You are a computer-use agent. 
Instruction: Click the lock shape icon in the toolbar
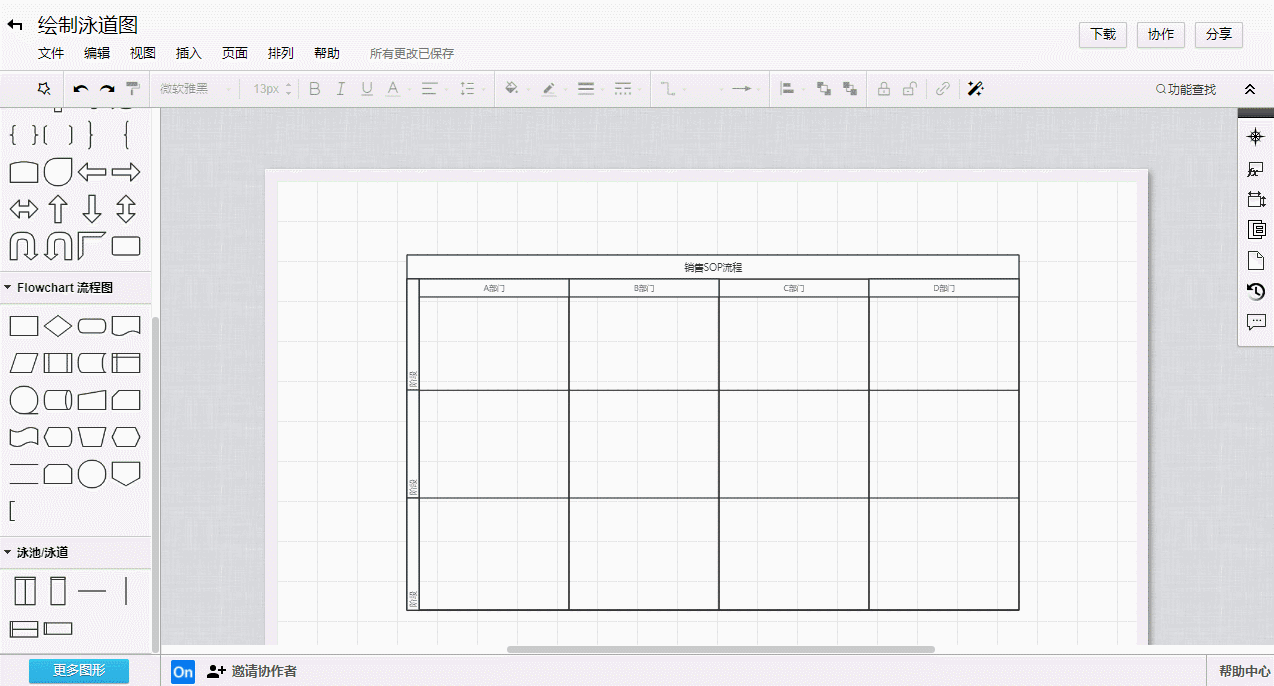884,89
